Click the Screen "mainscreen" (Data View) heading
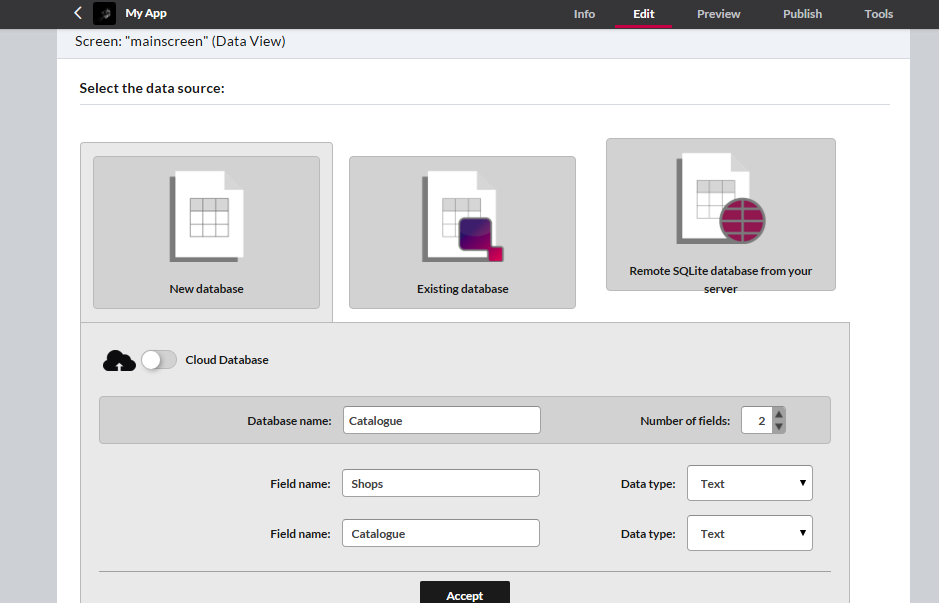Screen dimensions: 939x603 coord(180,41)
